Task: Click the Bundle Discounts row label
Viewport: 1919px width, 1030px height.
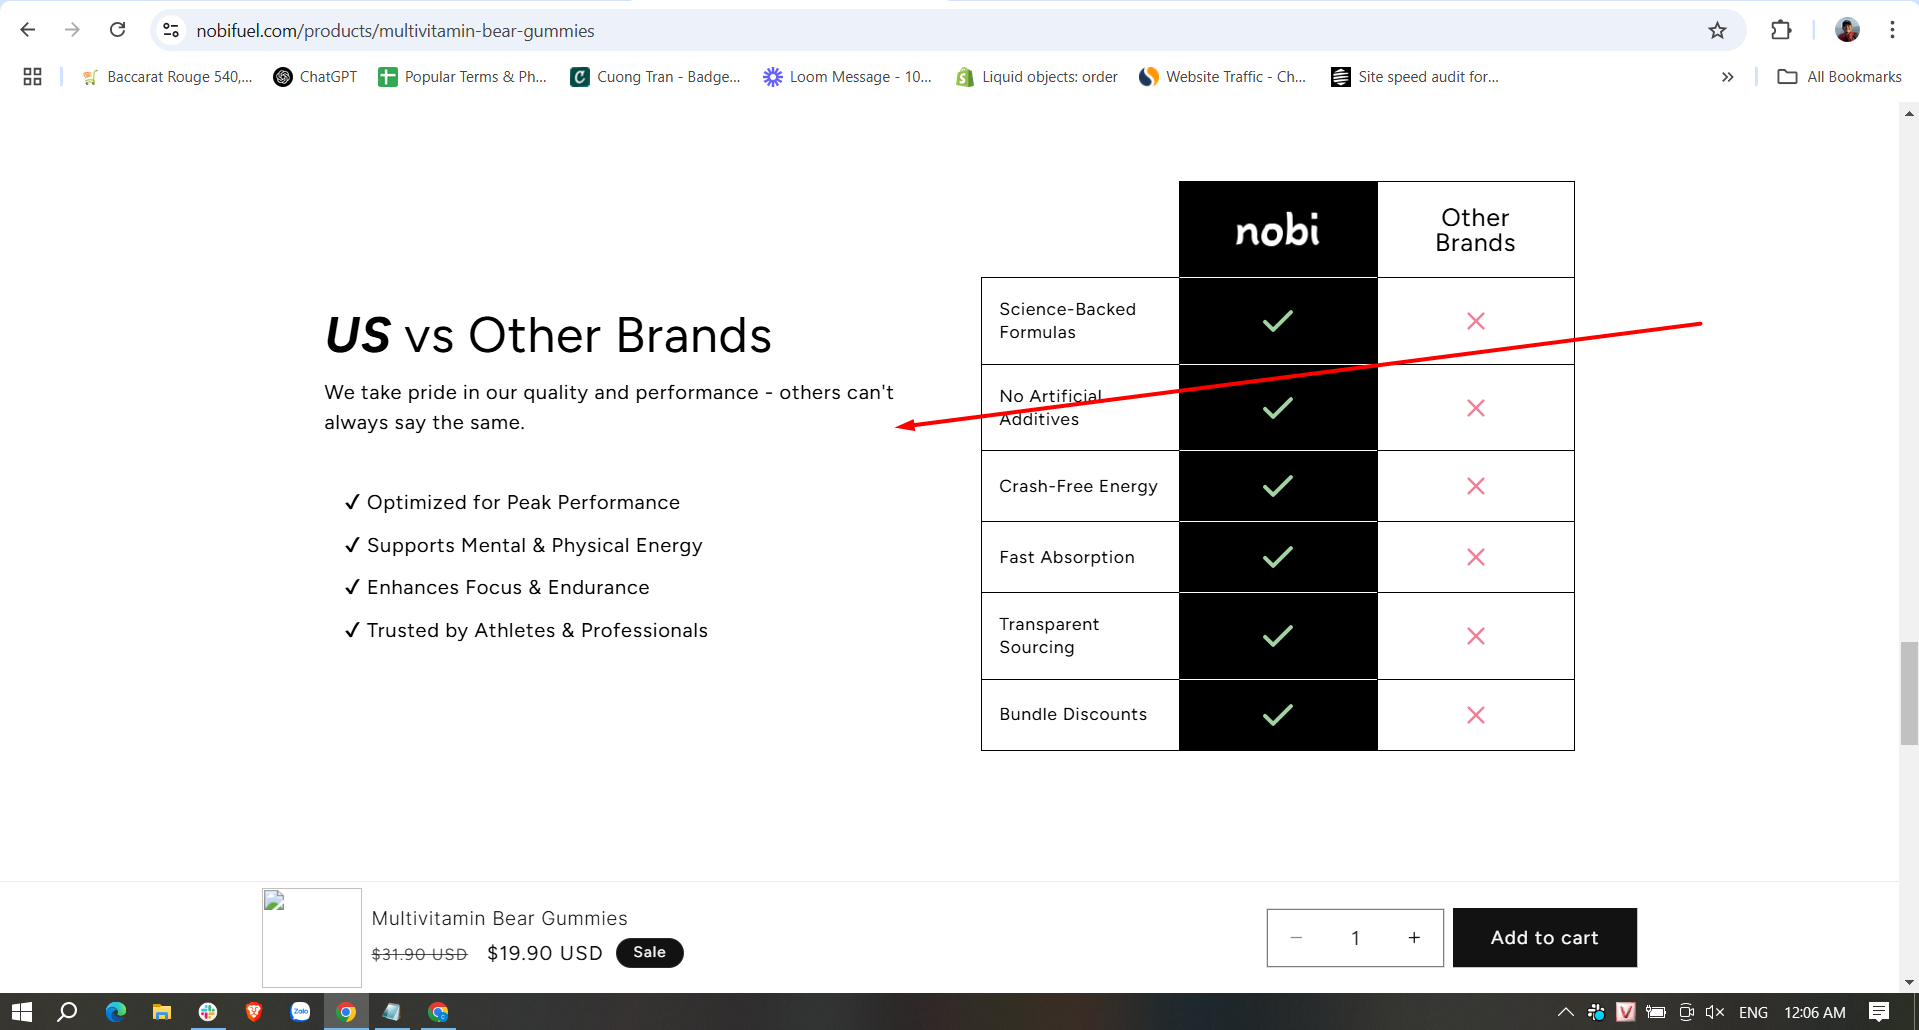Action: (x=1073, y=714)
